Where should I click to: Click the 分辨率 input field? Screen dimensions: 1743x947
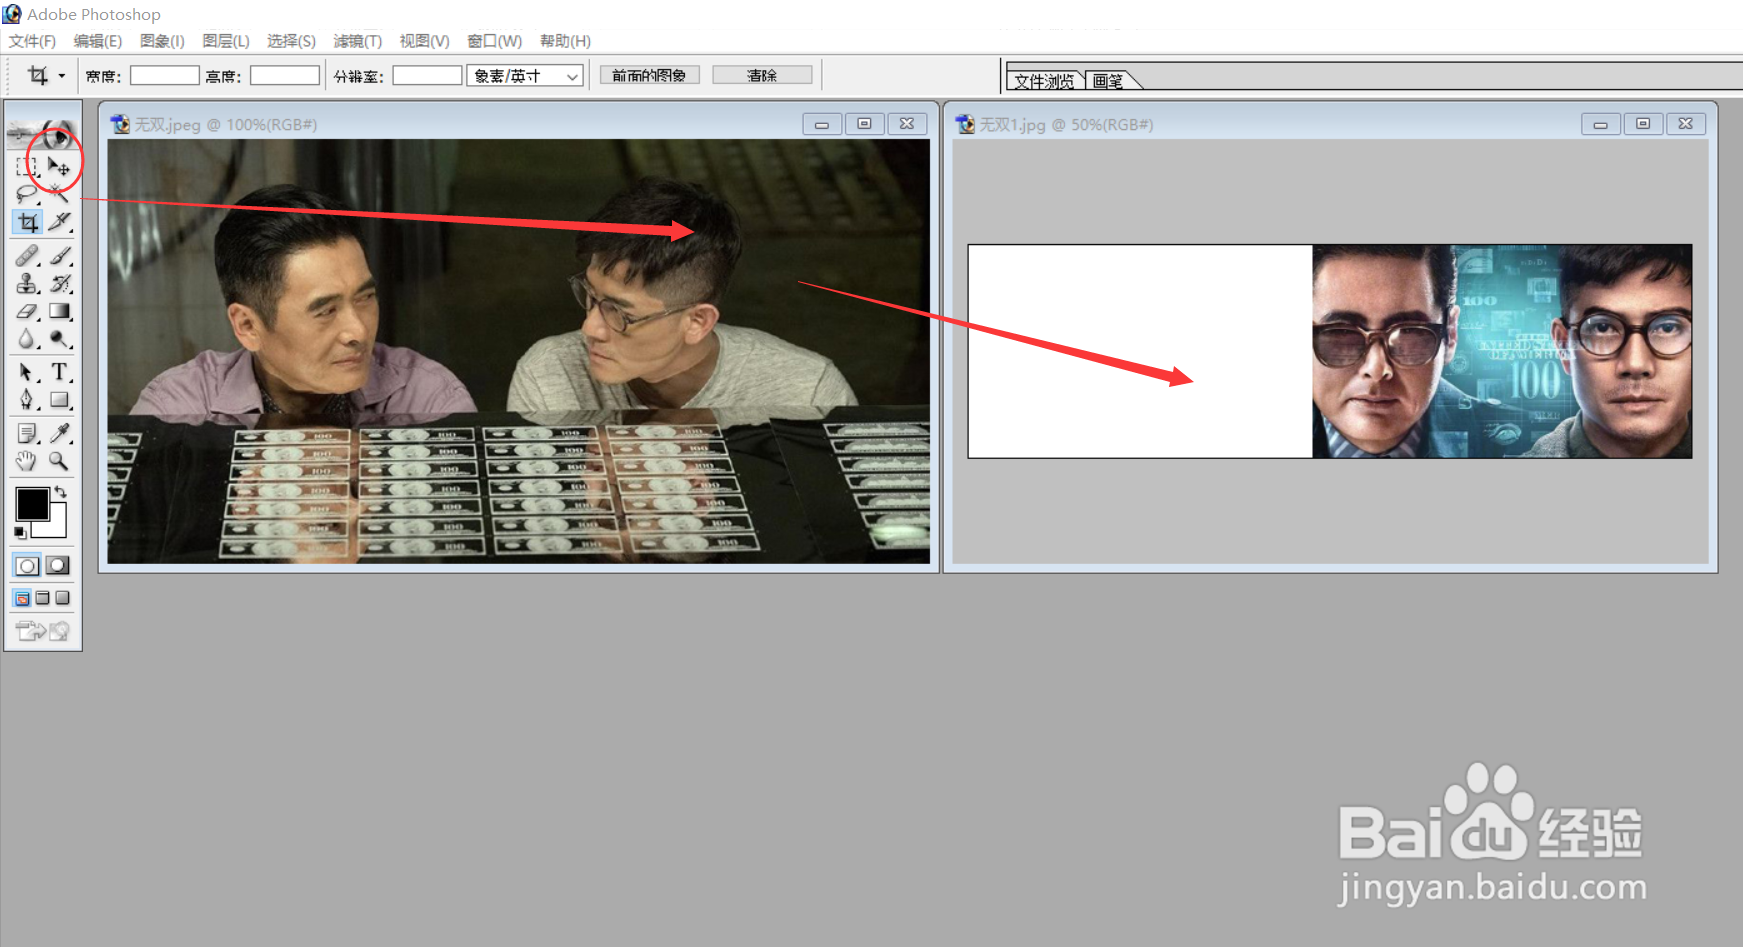[427, 76]
